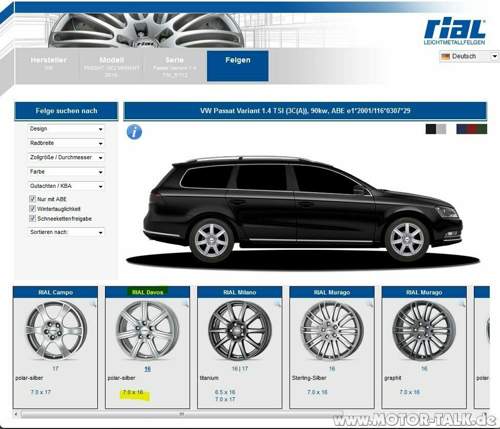Click the 'Felge suchen nach' panel header

point(66,111)
